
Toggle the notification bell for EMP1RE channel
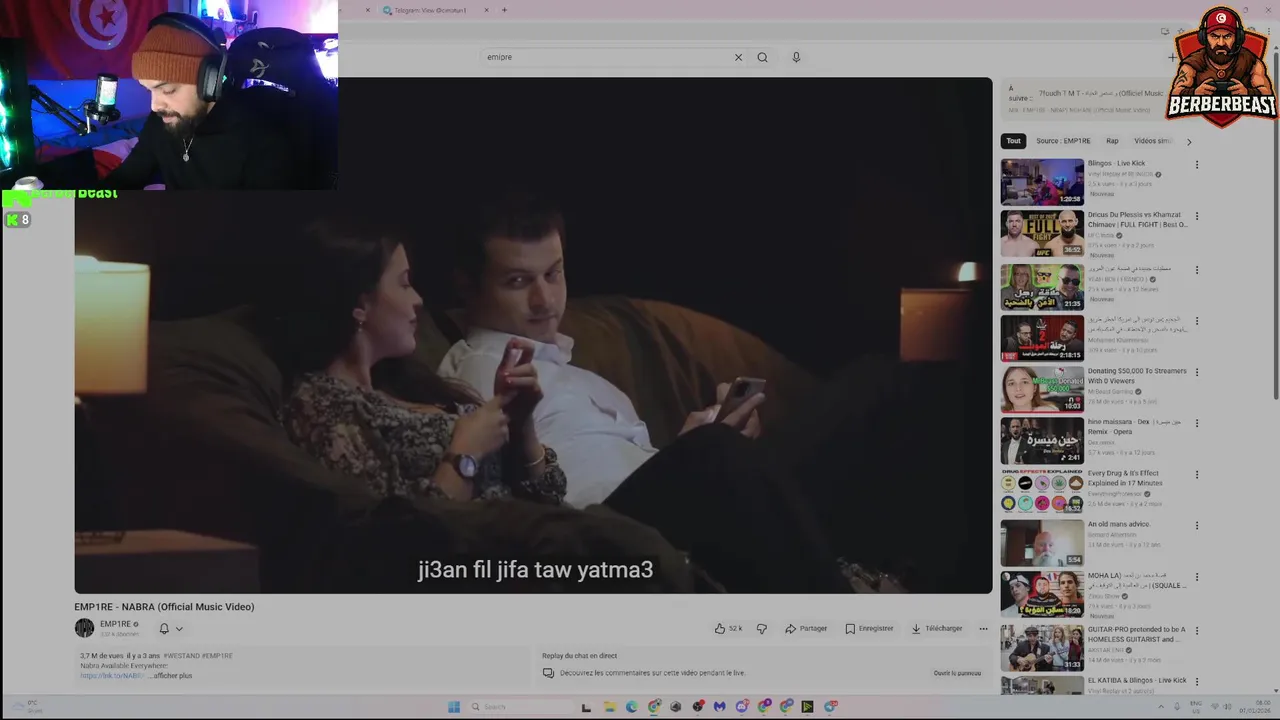164,629
